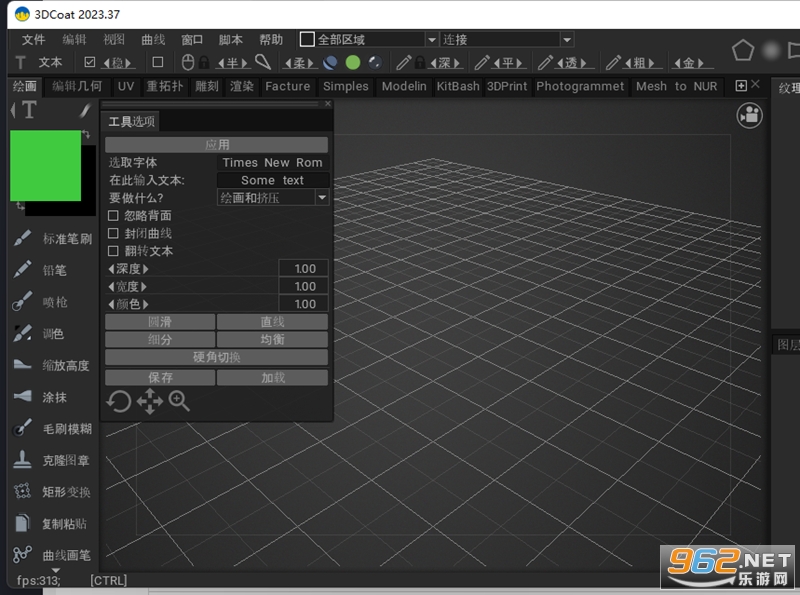Select the 铅笔 pencil tool
800x595 pixels.
pos(40,270)
